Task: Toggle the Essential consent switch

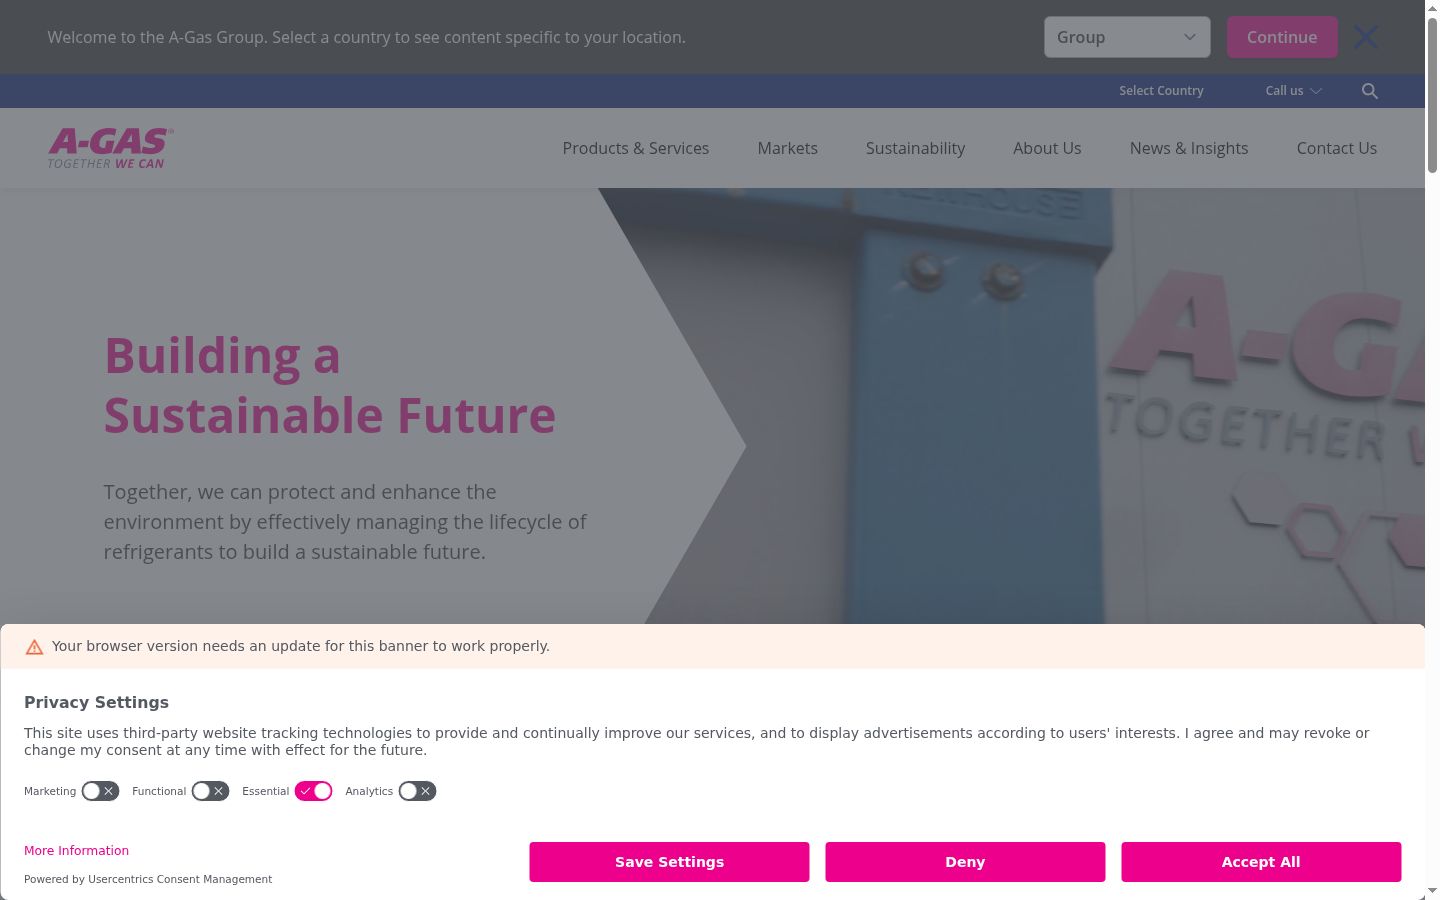Action: [x=313, y=791]
